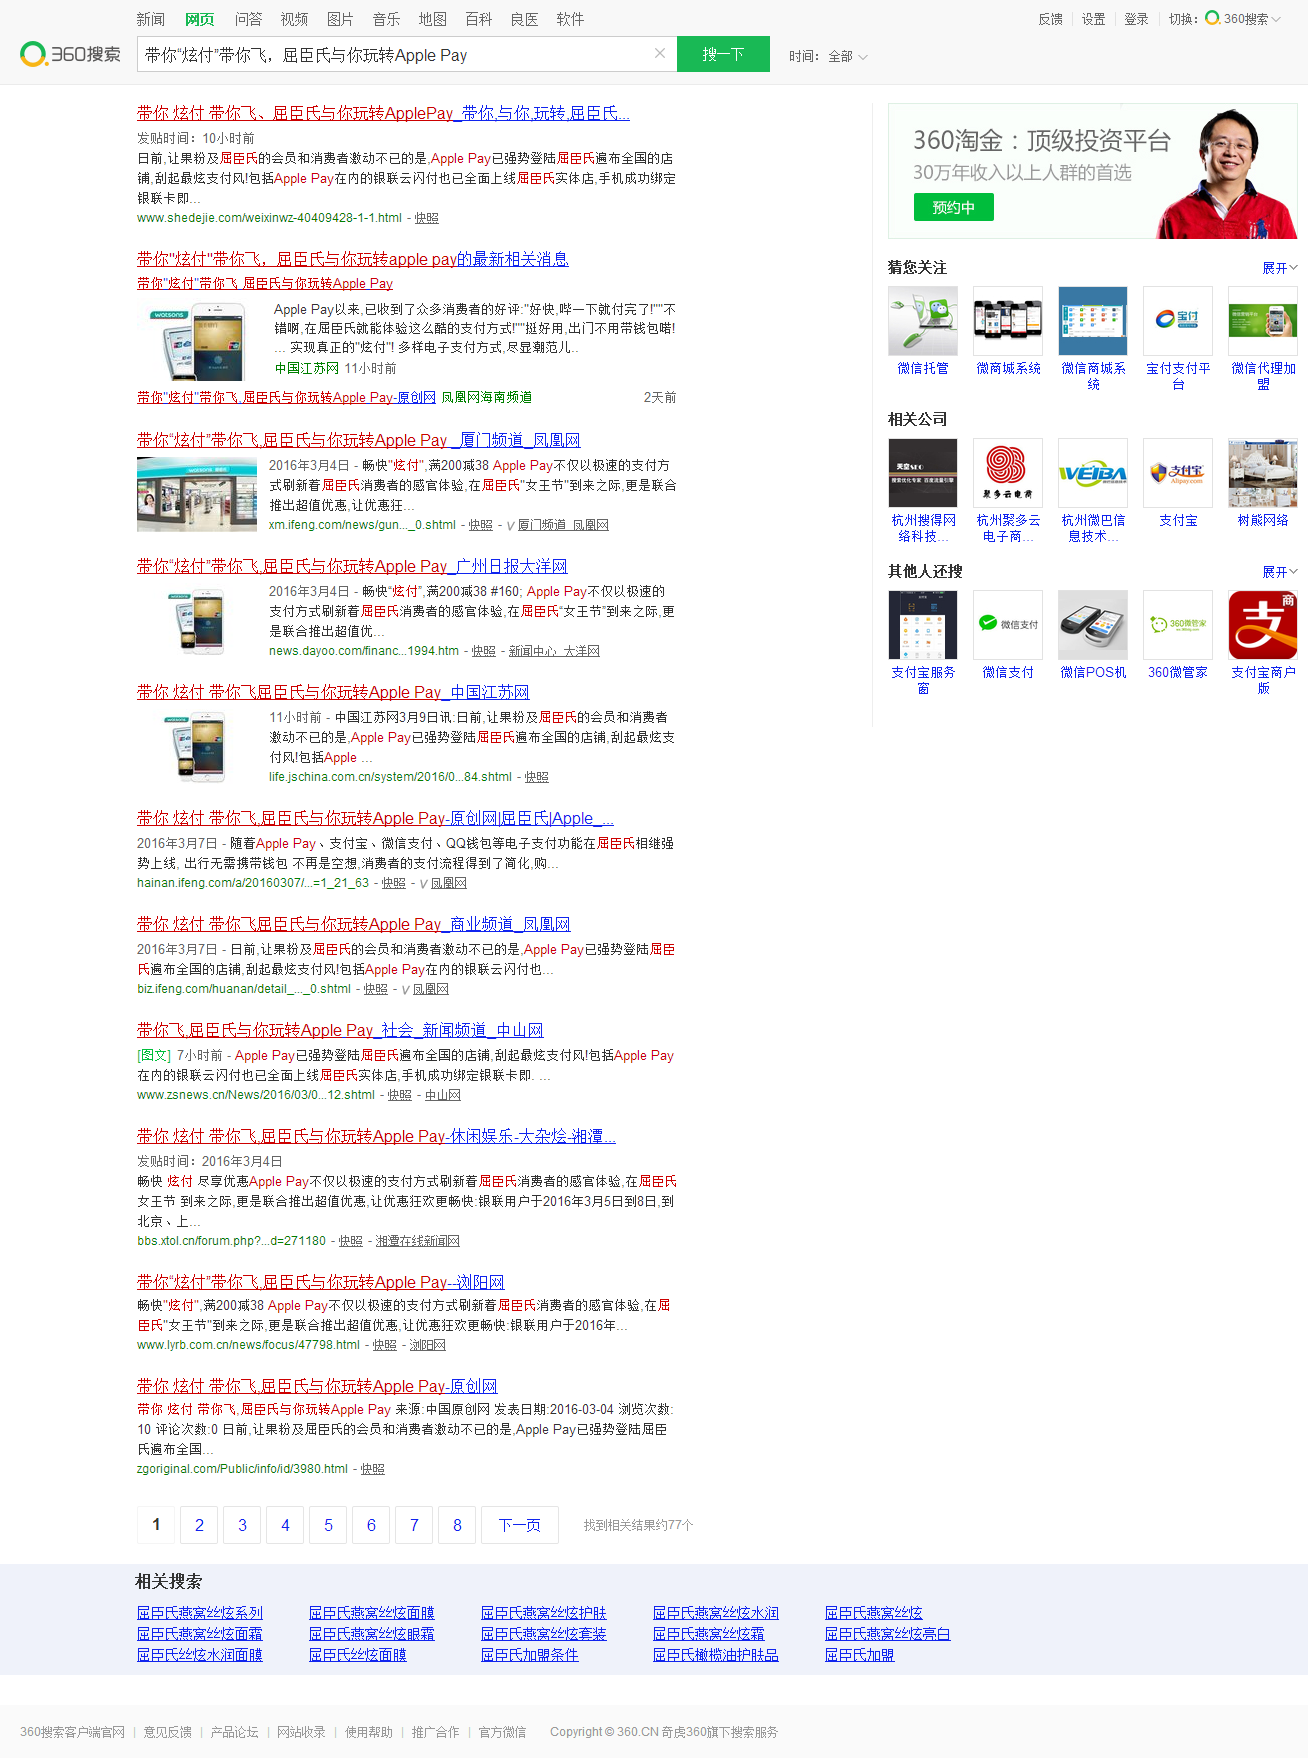This screenshot has width=1308, height=1758.
Task: Switch to the 问答 tab
Action: pyautogui.click(x=249, y=19)
